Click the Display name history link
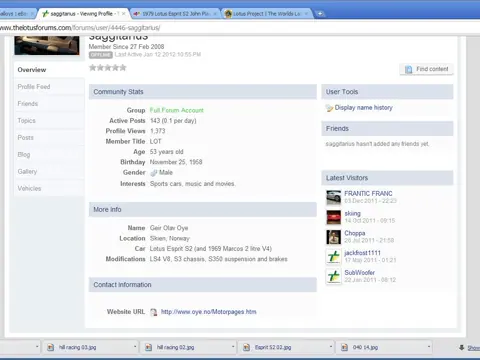The image size is (480, 360). [363, 108]
